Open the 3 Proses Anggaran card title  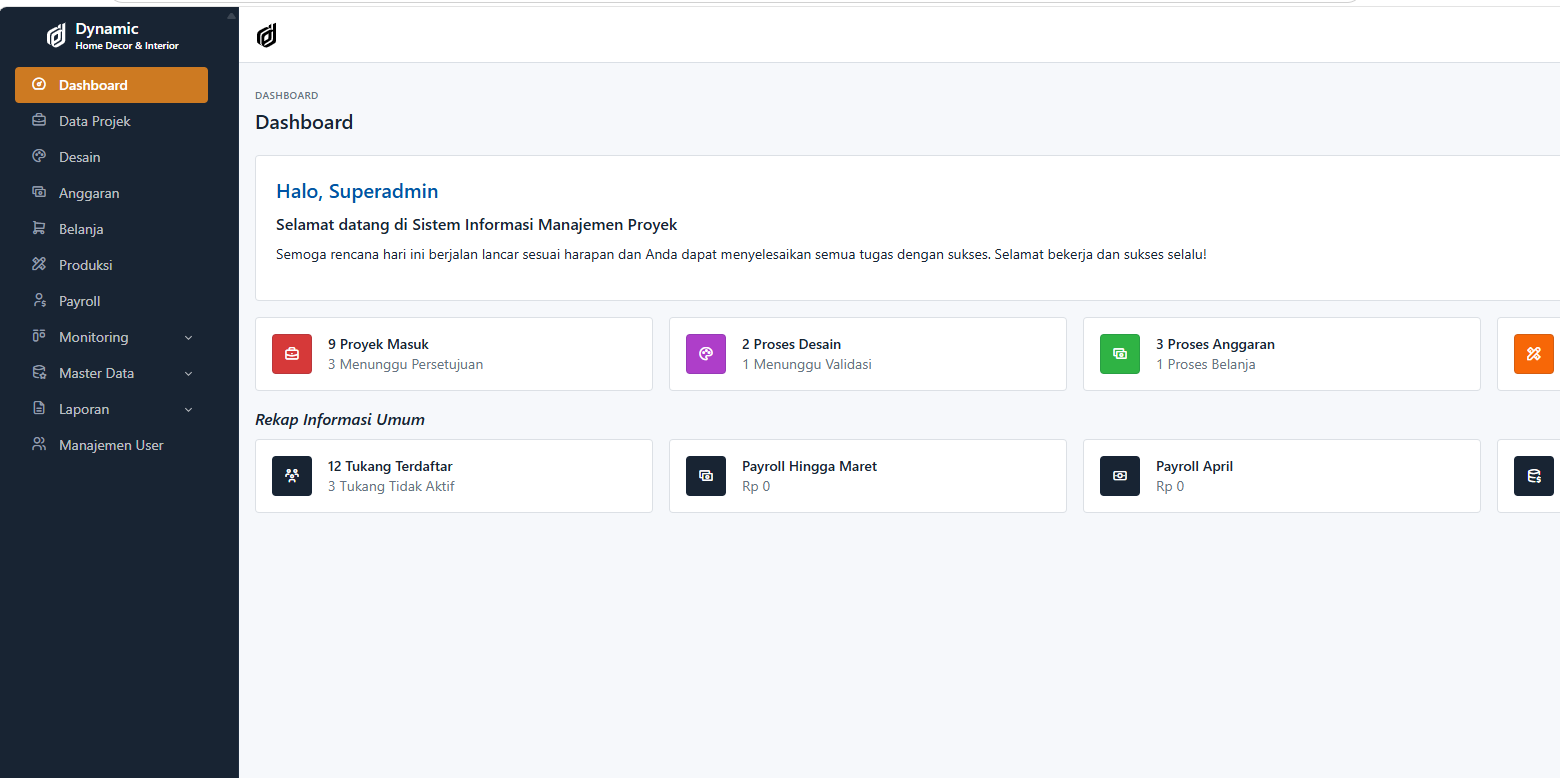[1215, 344]
